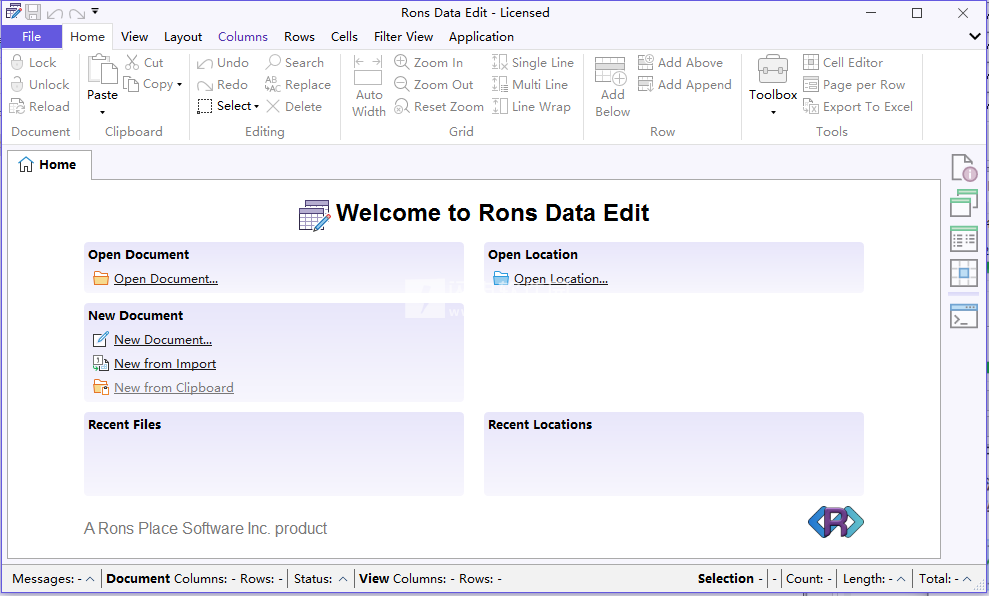
Task: Open the cell grid side panel icon
Action: (964, 273)
